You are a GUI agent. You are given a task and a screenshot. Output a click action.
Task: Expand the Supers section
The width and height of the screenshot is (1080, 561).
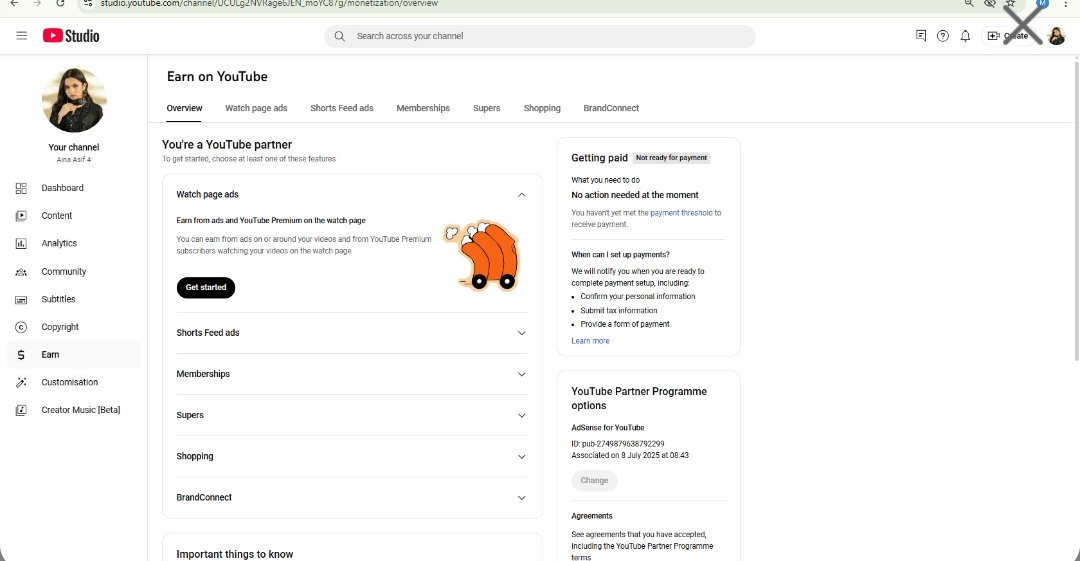pos(521,416)
